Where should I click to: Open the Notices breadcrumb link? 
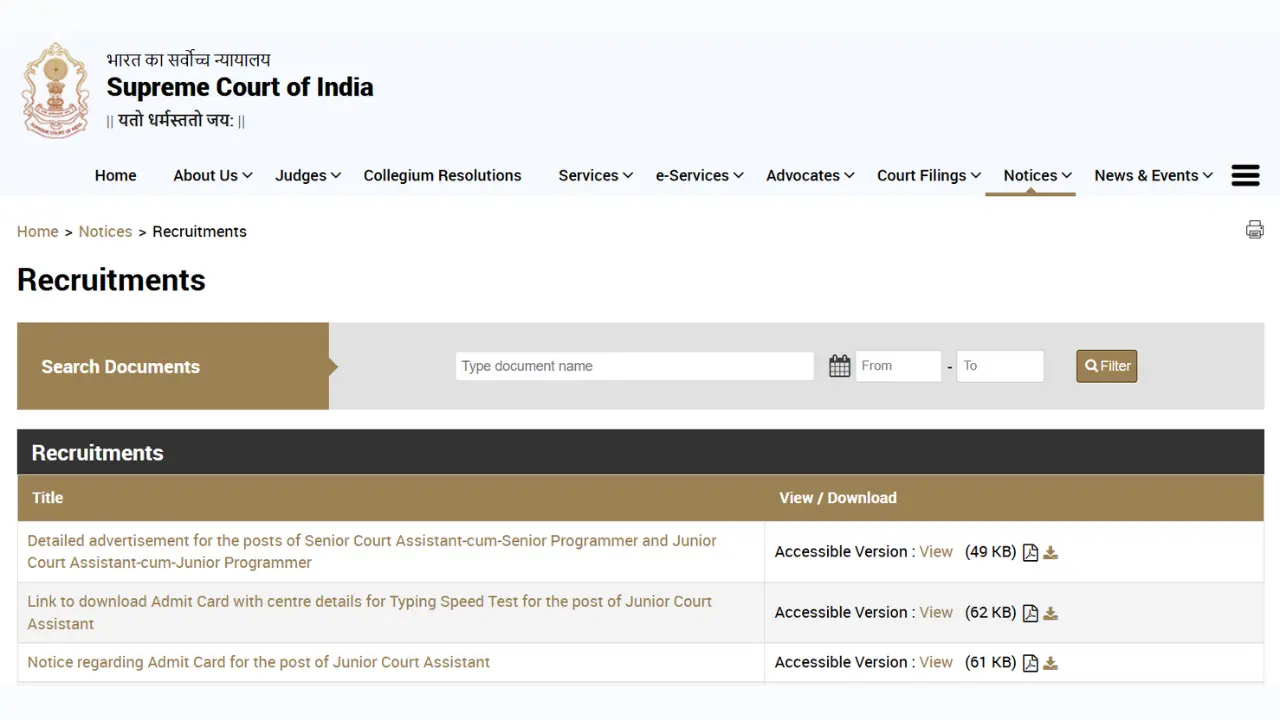[105, 231]
